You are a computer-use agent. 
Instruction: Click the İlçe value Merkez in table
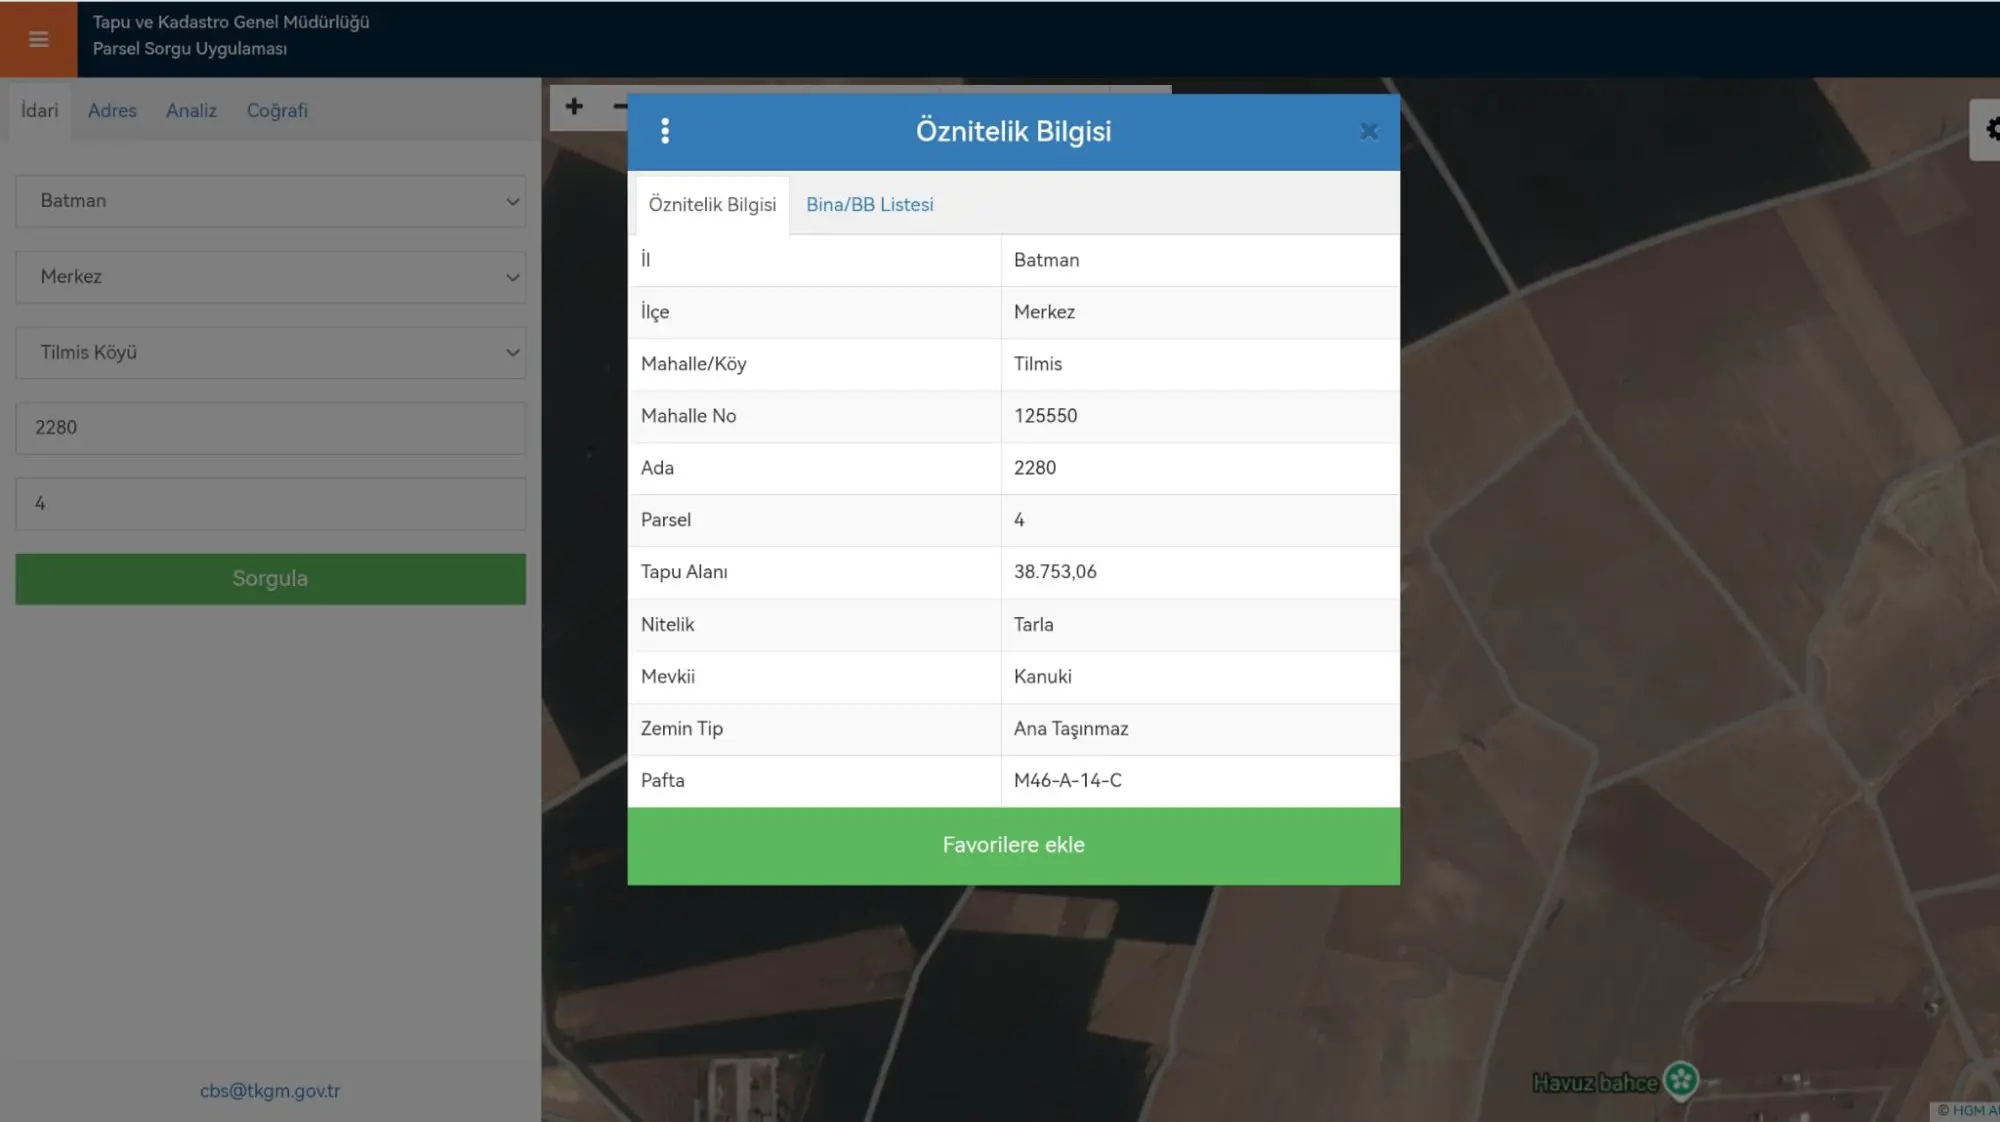pos(1044,312)
